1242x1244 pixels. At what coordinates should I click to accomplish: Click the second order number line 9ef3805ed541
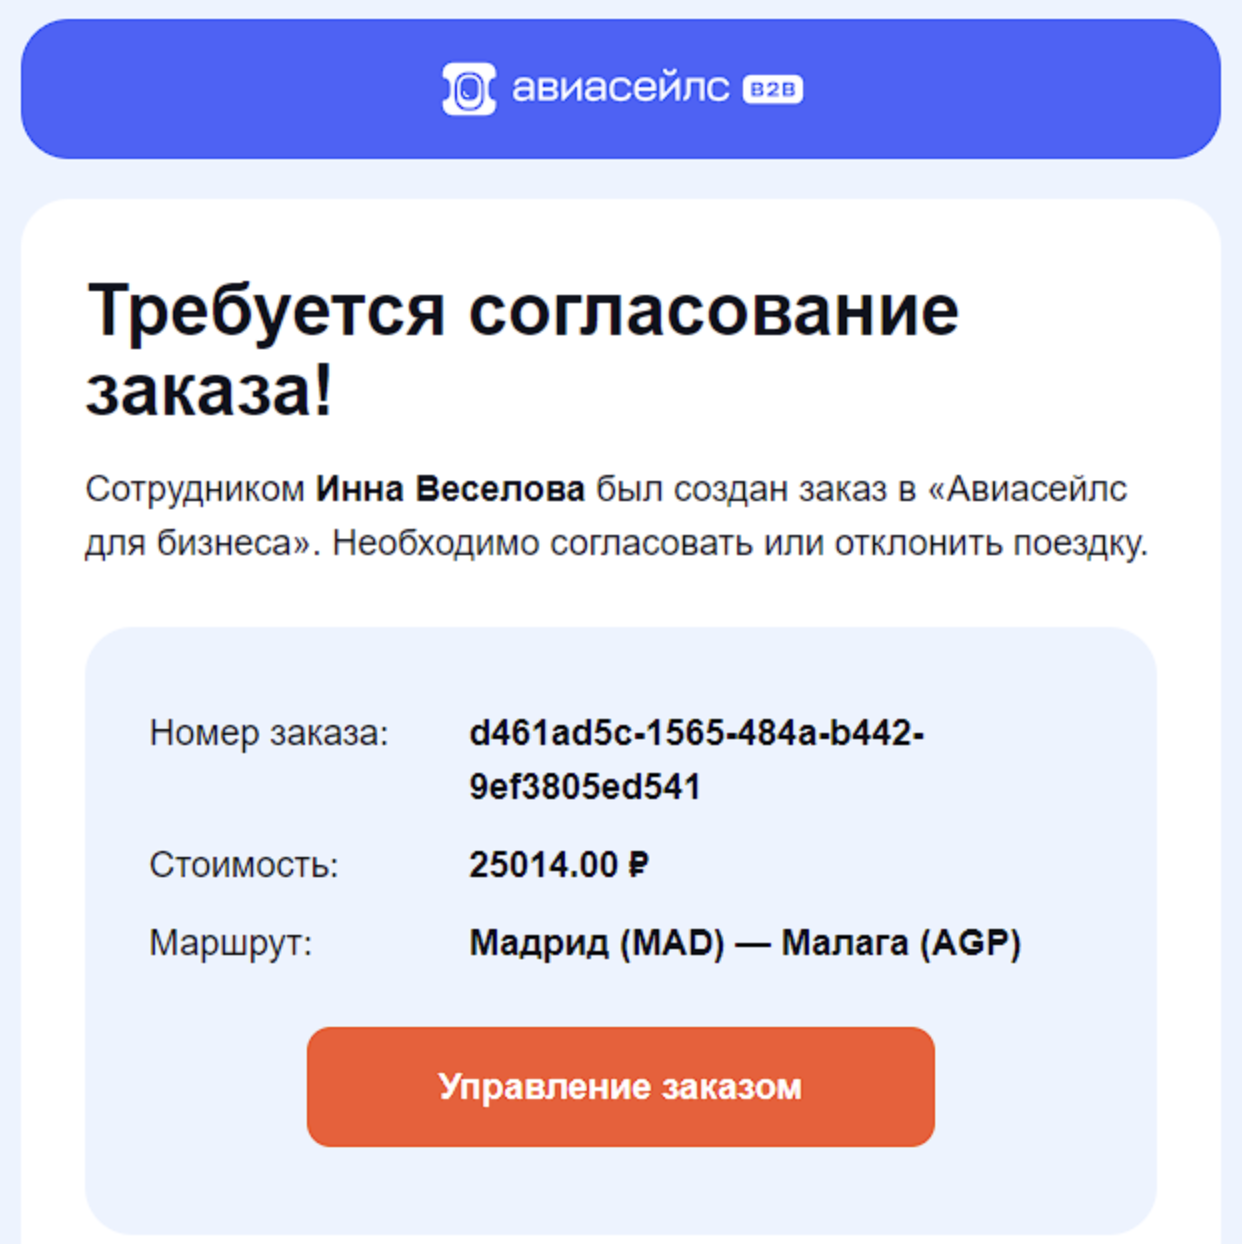click(584, 787)
